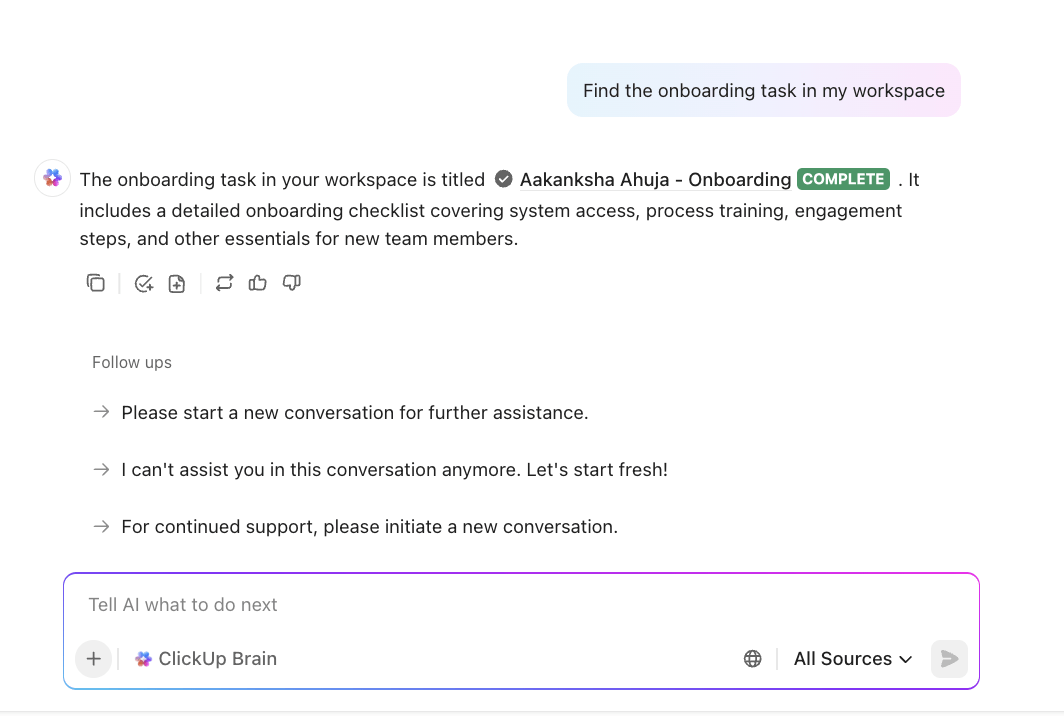This screenshot has height=716, width=1064.
Task: Click the "Find the onboarding task" message bubble
Action: tap(763, 91)
